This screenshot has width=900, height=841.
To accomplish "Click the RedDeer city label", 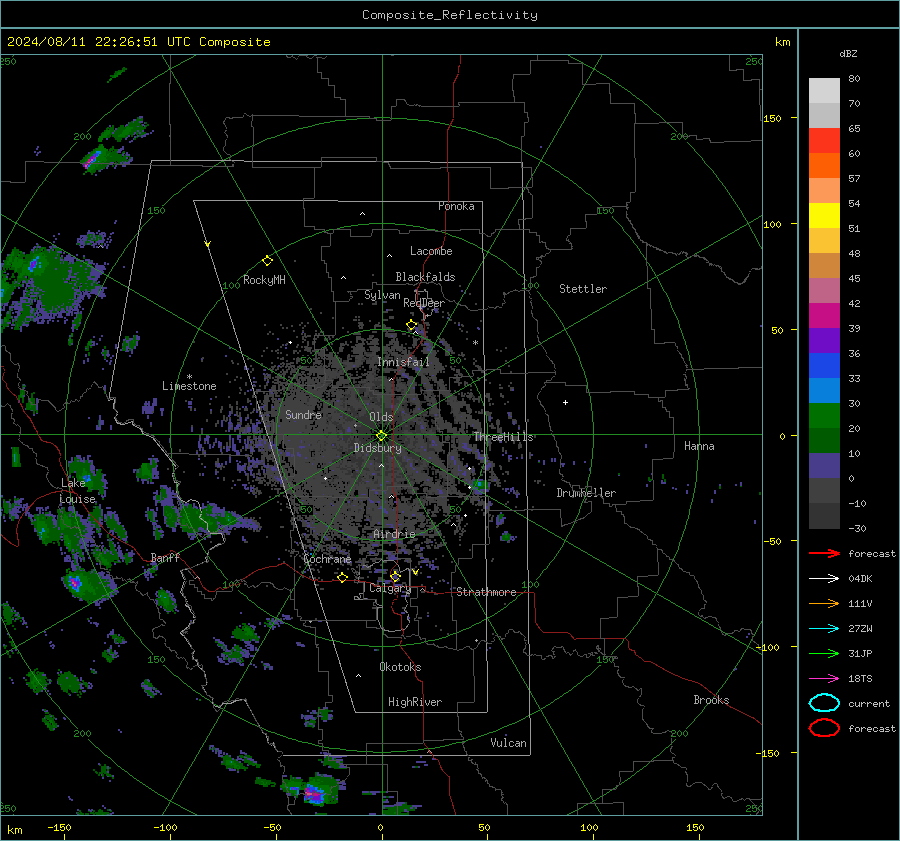I will tap(424, 303).
